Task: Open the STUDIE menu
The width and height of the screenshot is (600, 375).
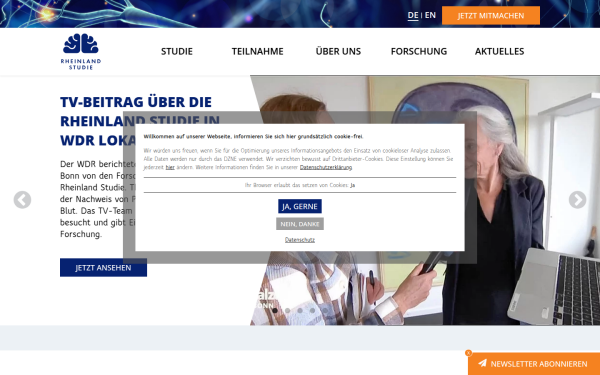Action: pos(177,51)
